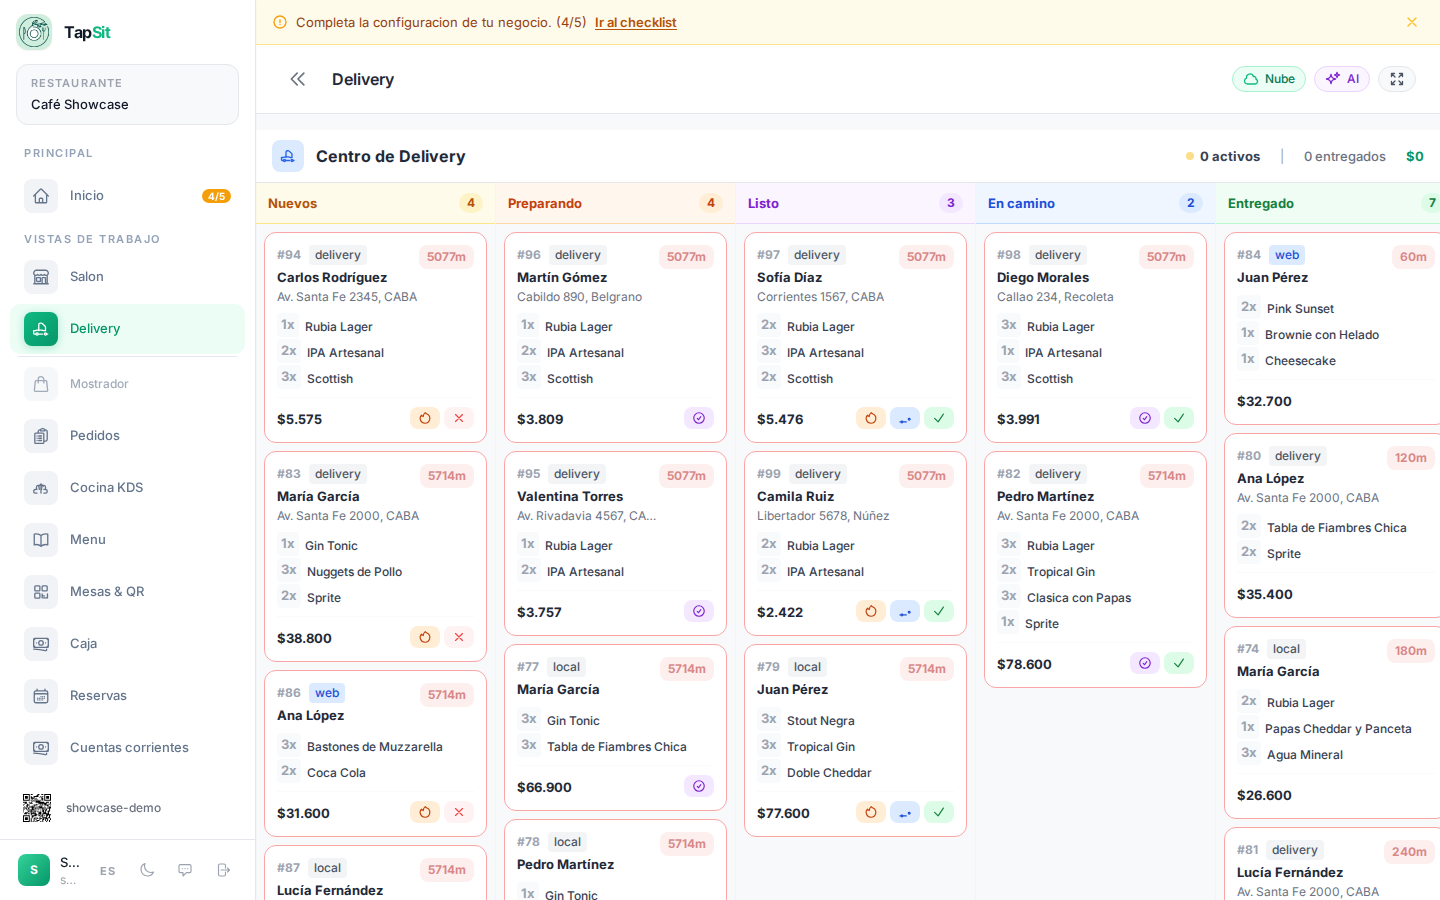
Task: Click the purple check-circle icon on order #77
Action: [x=699, y=786]
